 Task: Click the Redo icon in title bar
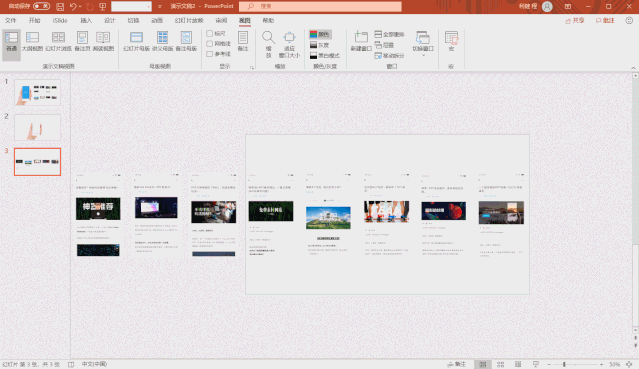[90, 7]
